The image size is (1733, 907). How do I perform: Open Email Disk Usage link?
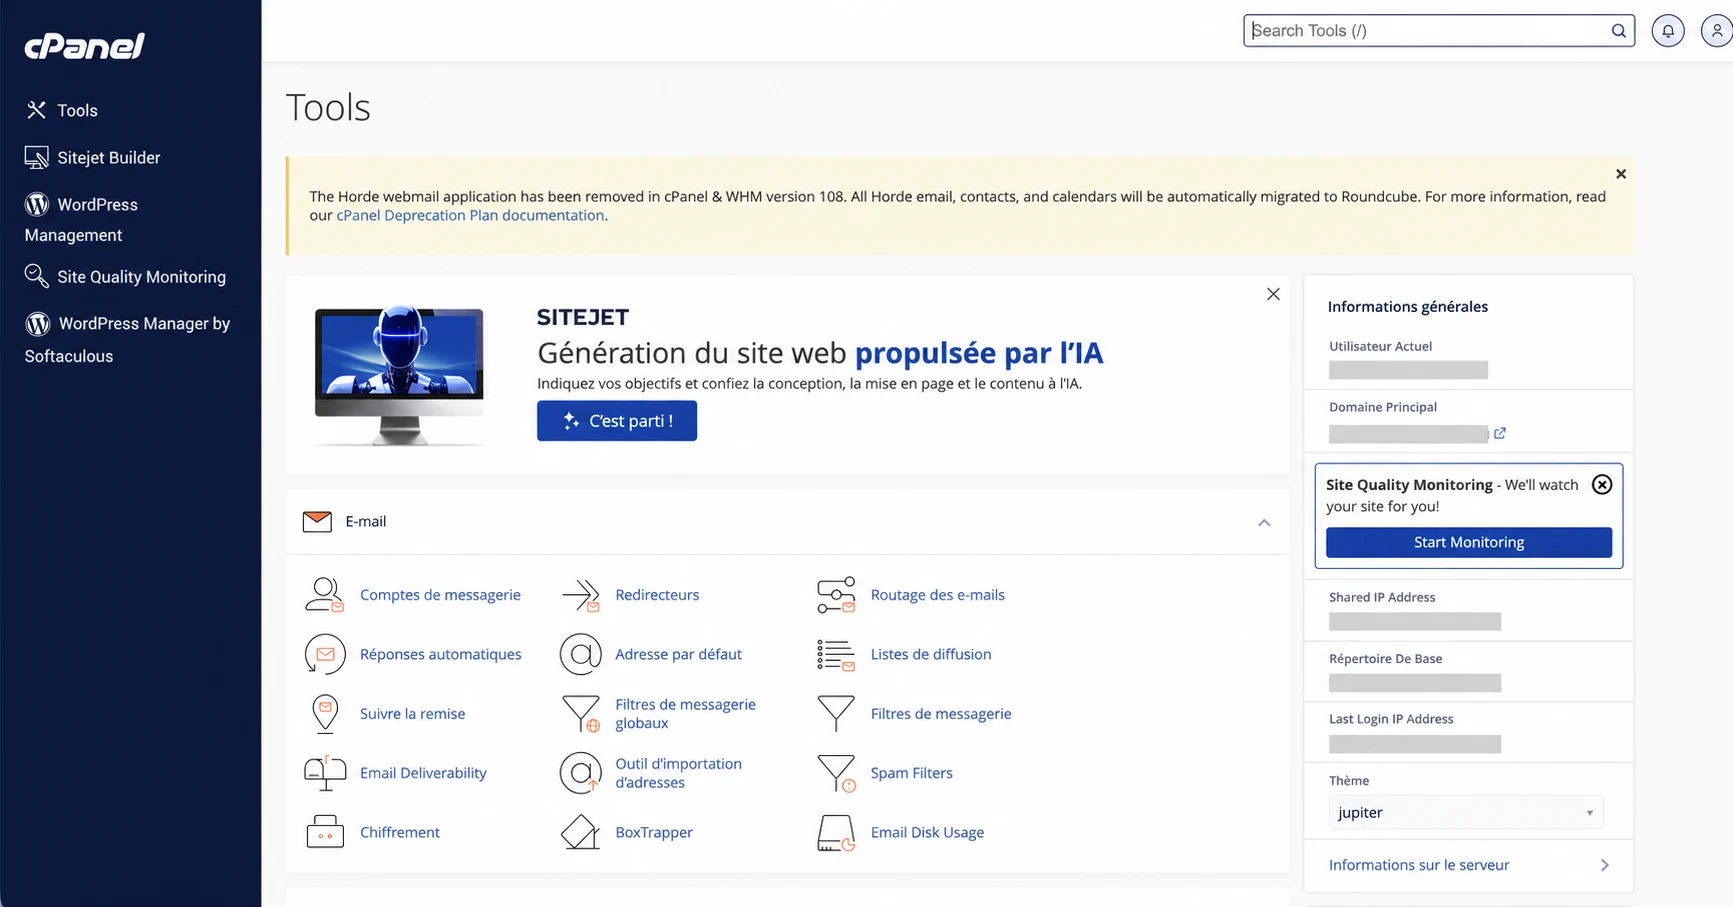click(x=927, y=832)
